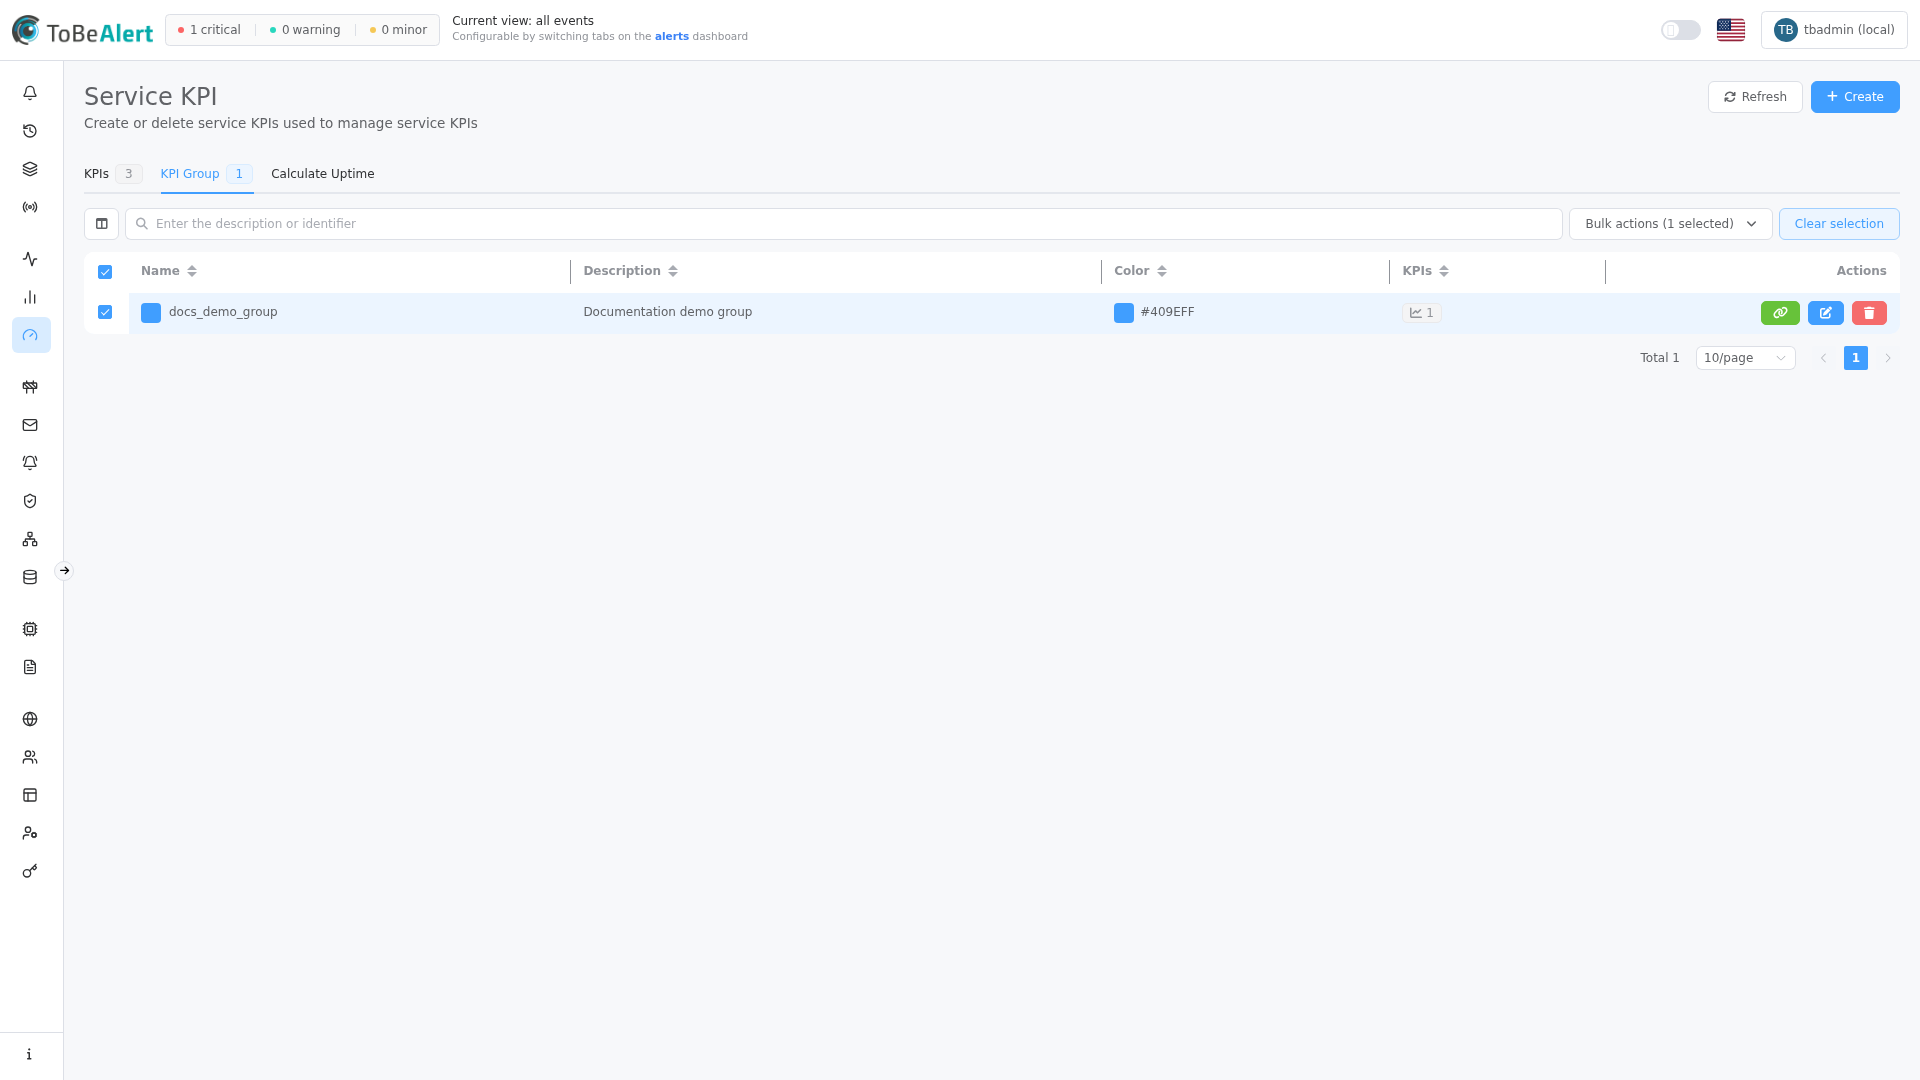Viewport: 1920px width, 1080px height.
Task: Uncheck the docs_demo_group row checkbox
Action: (105, 312)
